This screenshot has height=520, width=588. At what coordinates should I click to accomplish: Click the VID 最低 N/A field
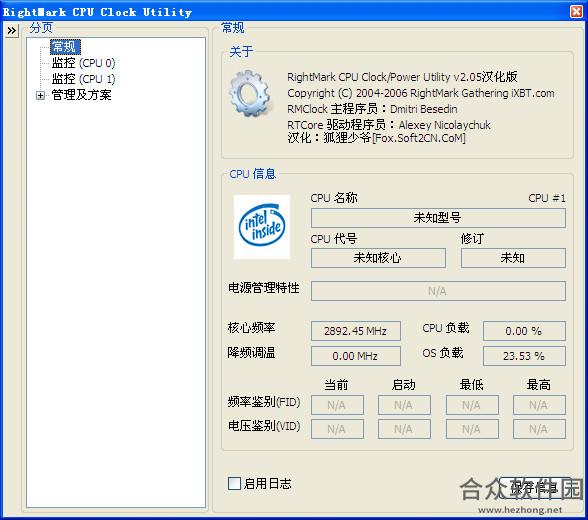coord(472,429)
